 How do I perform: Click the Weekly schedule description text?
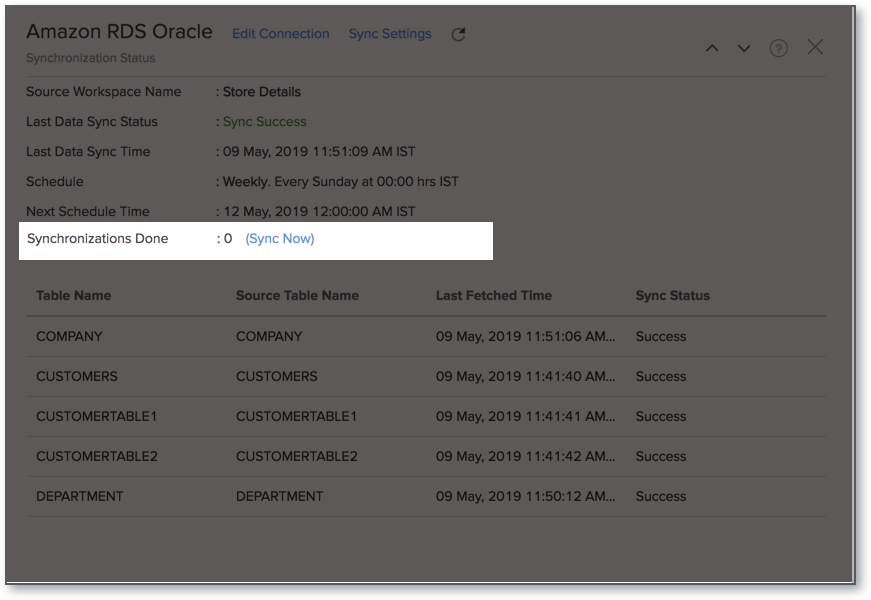click(341, 182)
